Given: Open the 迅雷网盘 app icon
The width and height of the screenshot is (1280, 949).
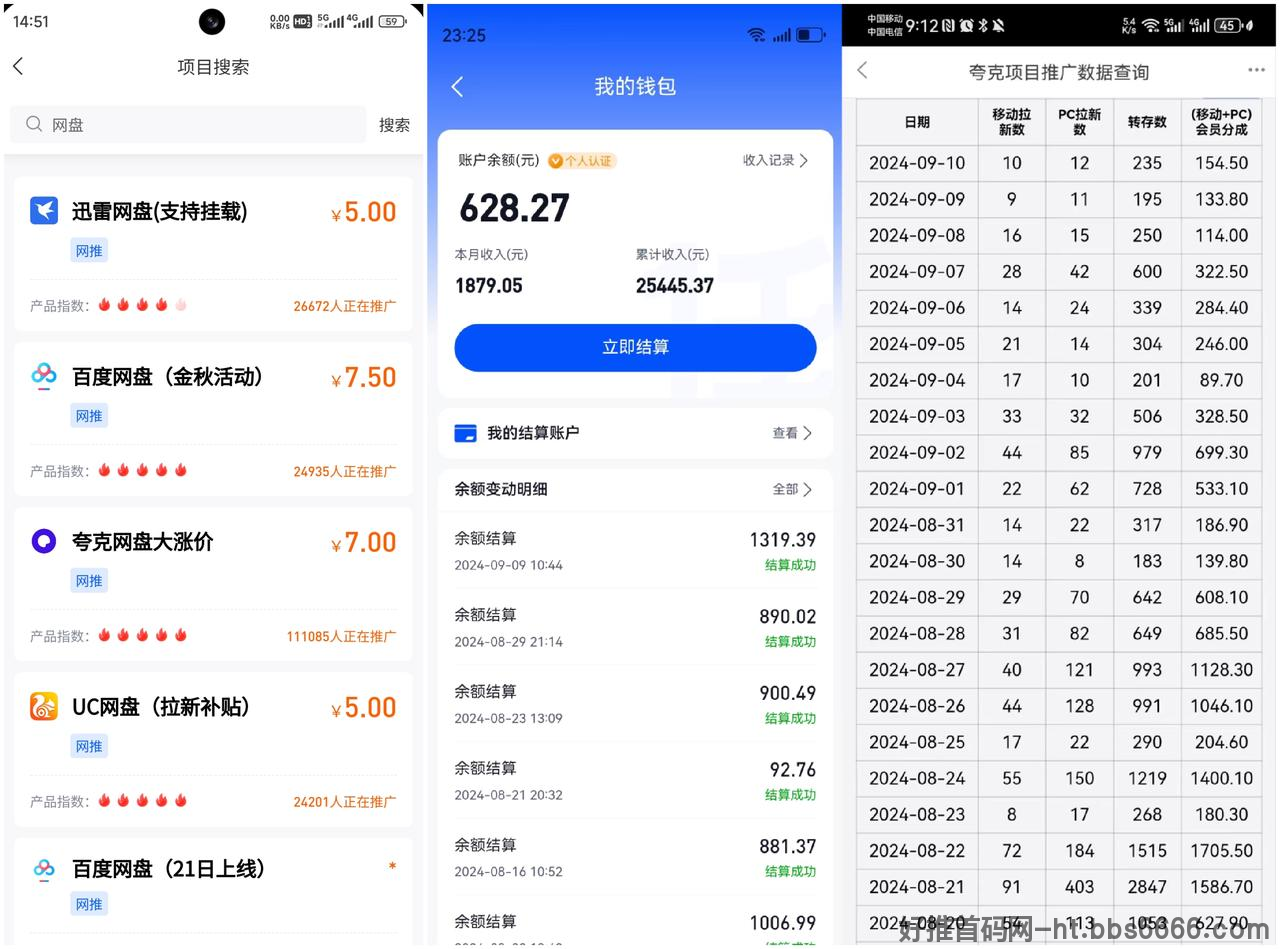Looking at the screenshot, I should (x=44, y=211).
